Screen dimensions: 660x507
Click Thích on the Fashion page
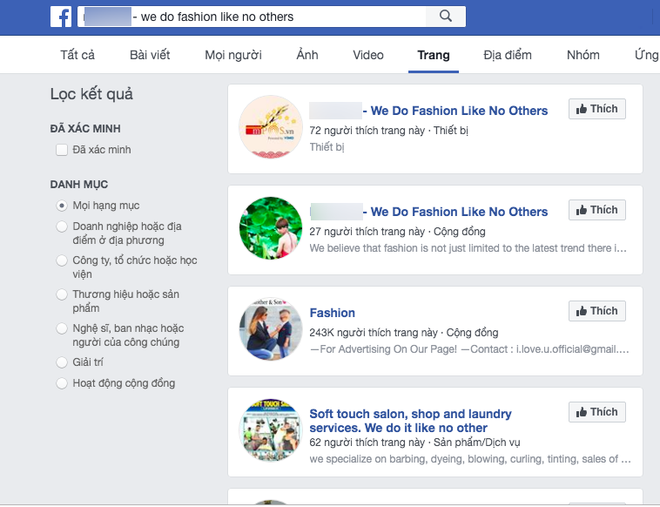click(597, 311)
